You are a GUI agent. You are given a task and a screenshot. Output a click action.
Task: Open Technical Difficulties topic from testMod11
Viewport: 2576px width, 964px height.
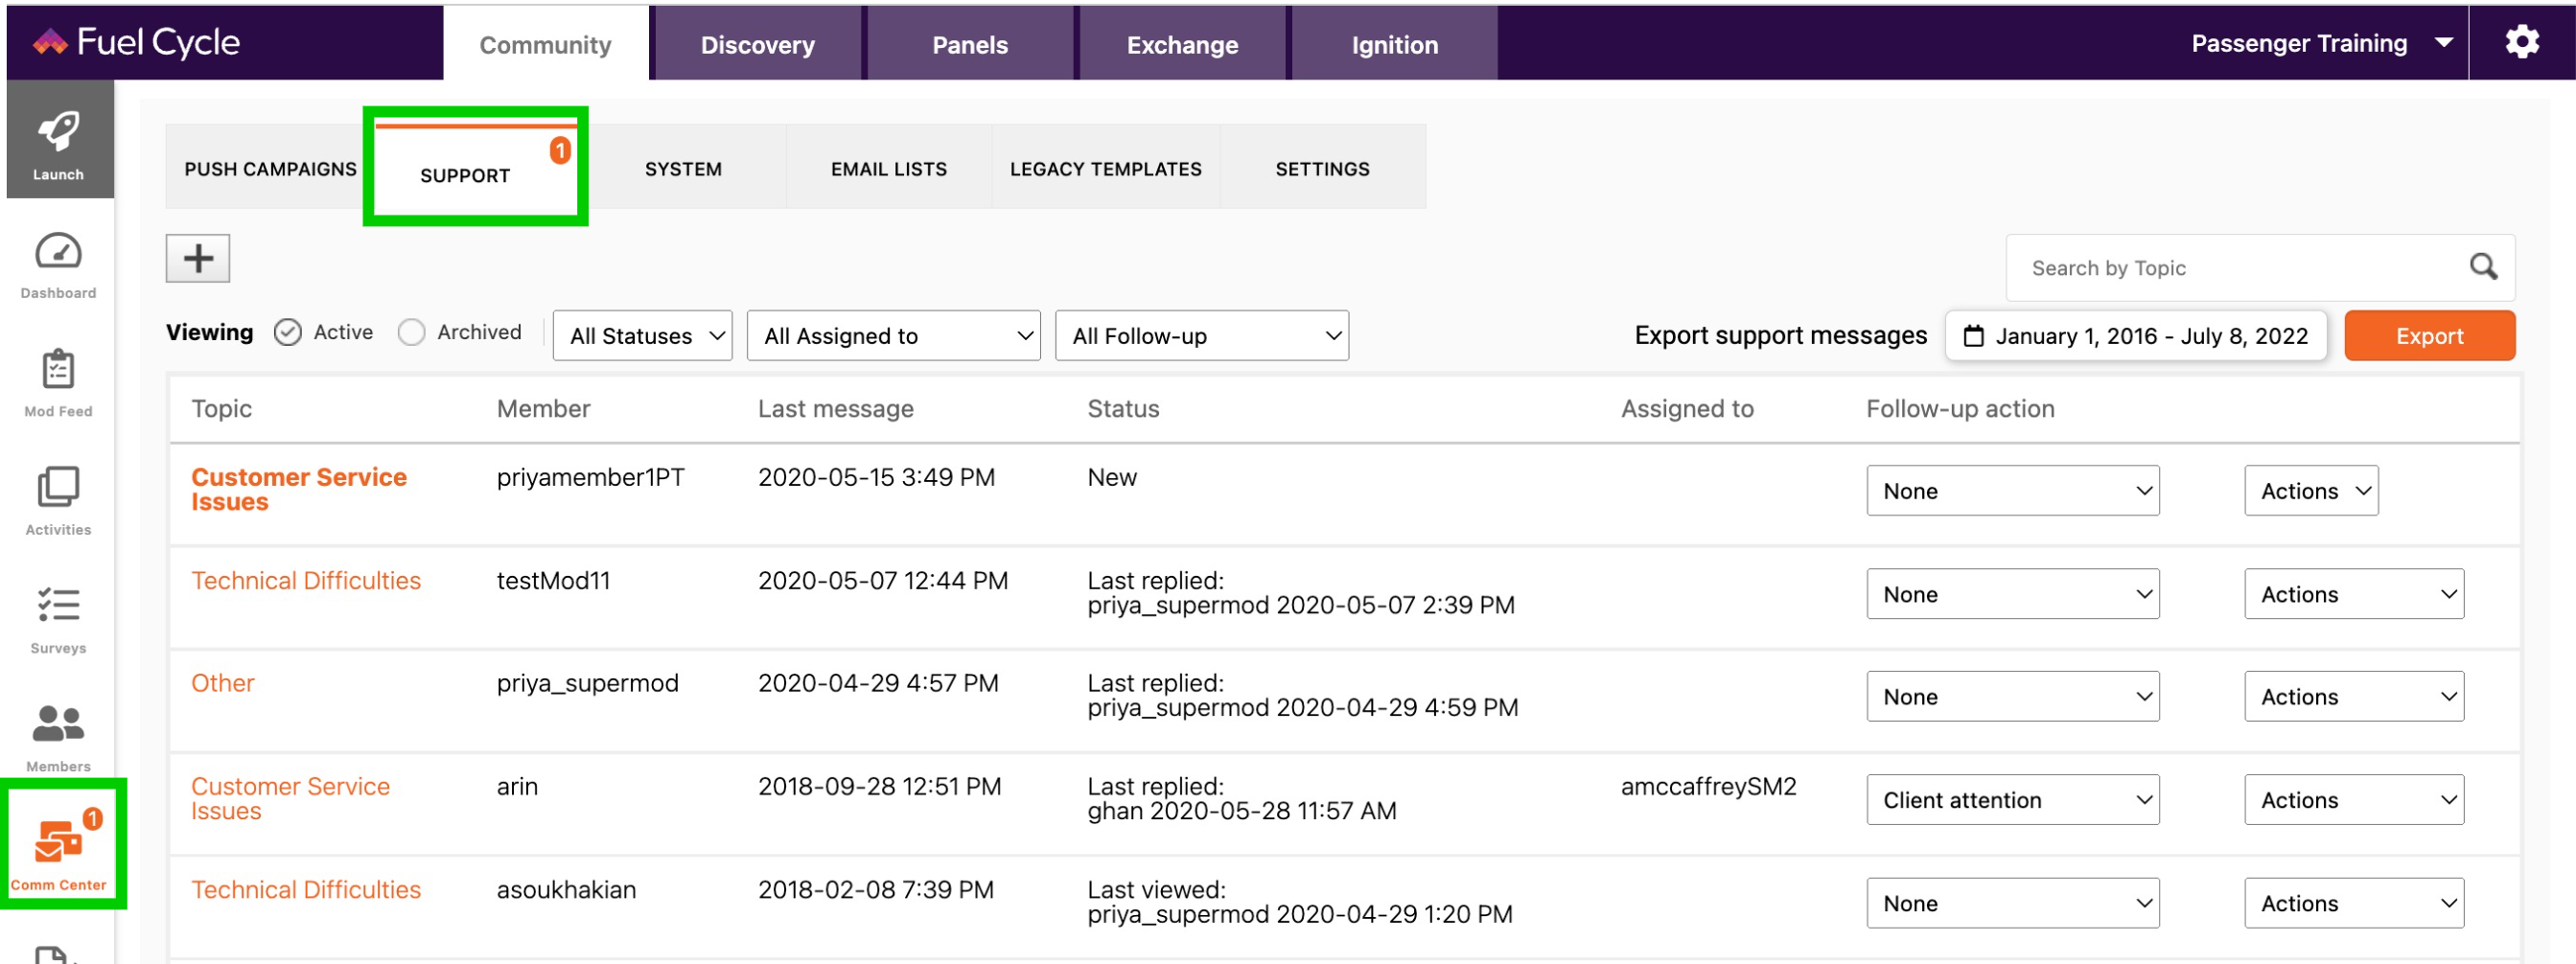(x=306, y=580)
